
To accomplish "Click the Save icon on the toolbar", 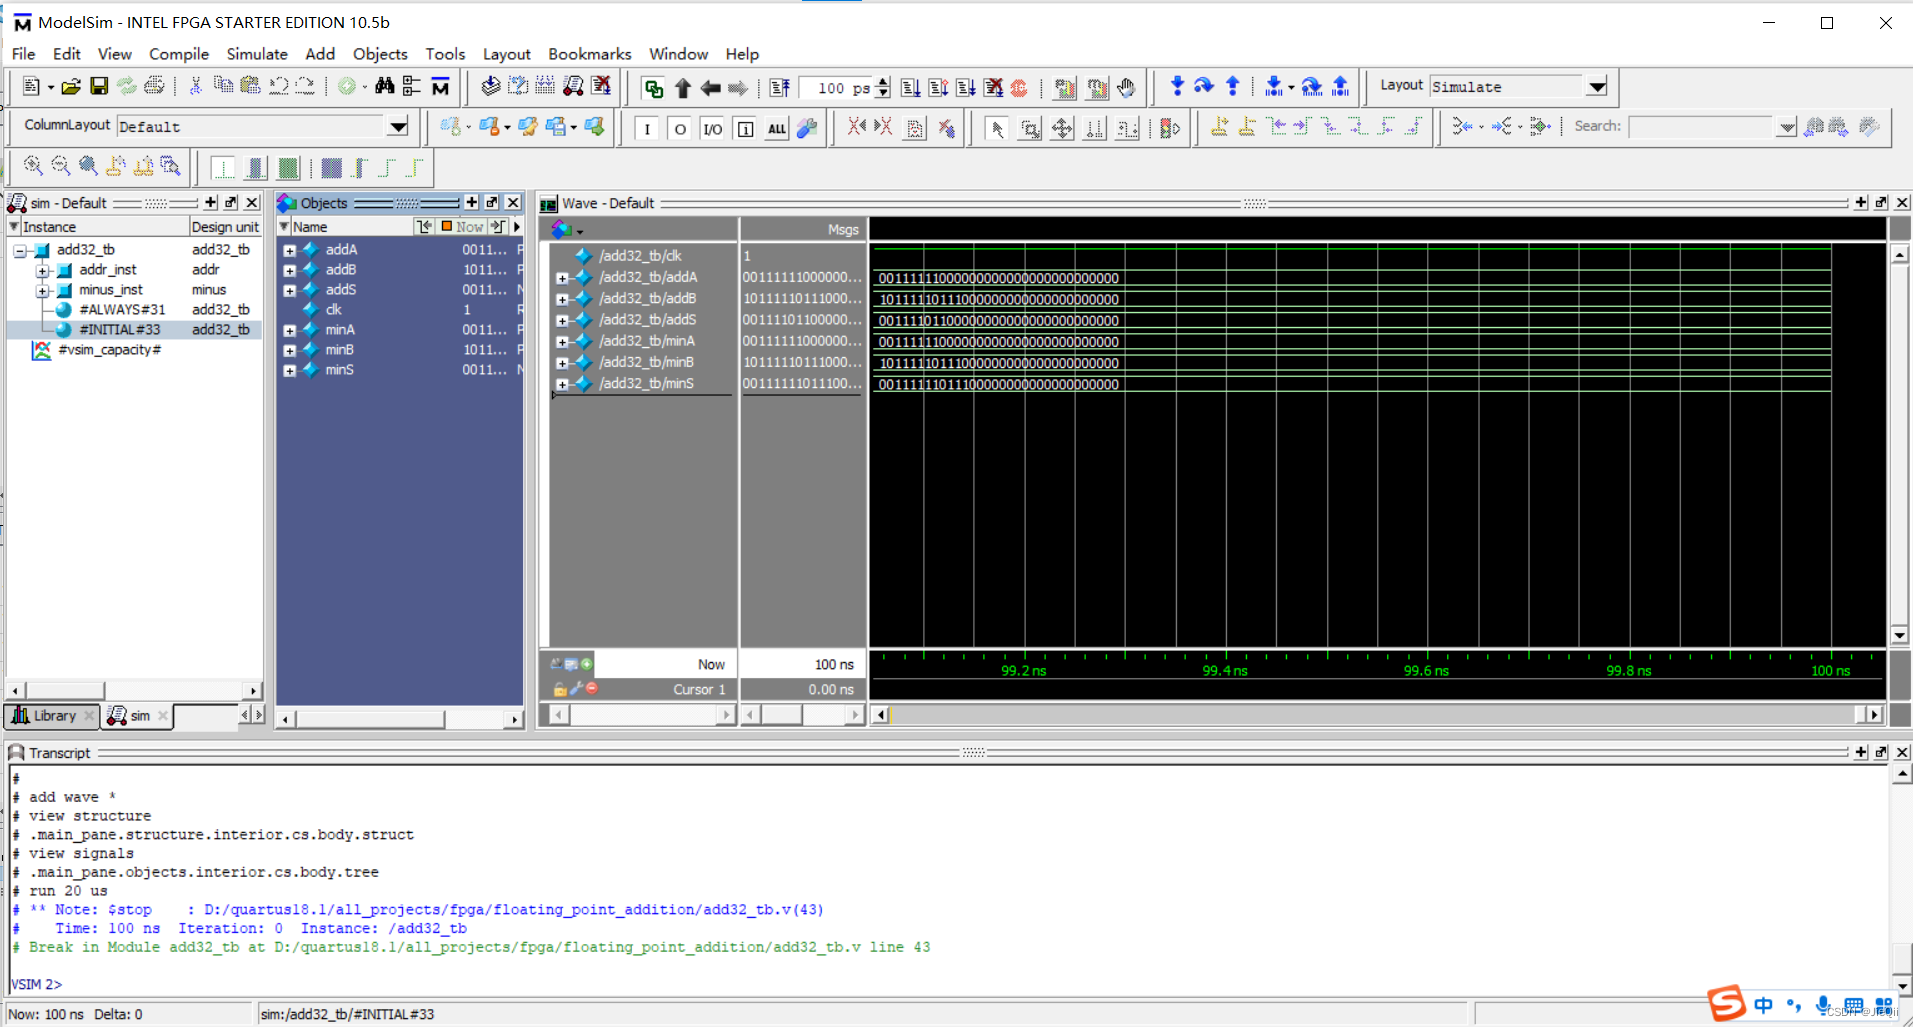I will [x=98, y=87].
